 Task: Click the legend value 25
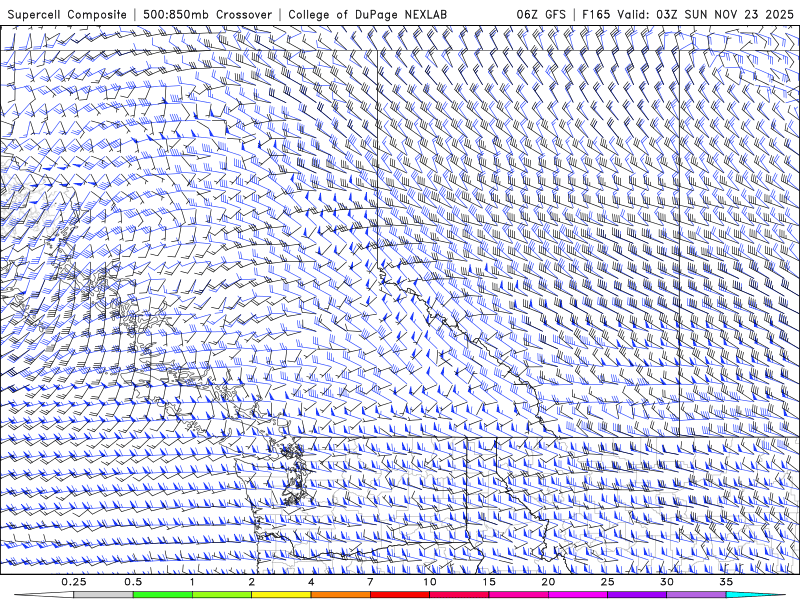point(608,582)
